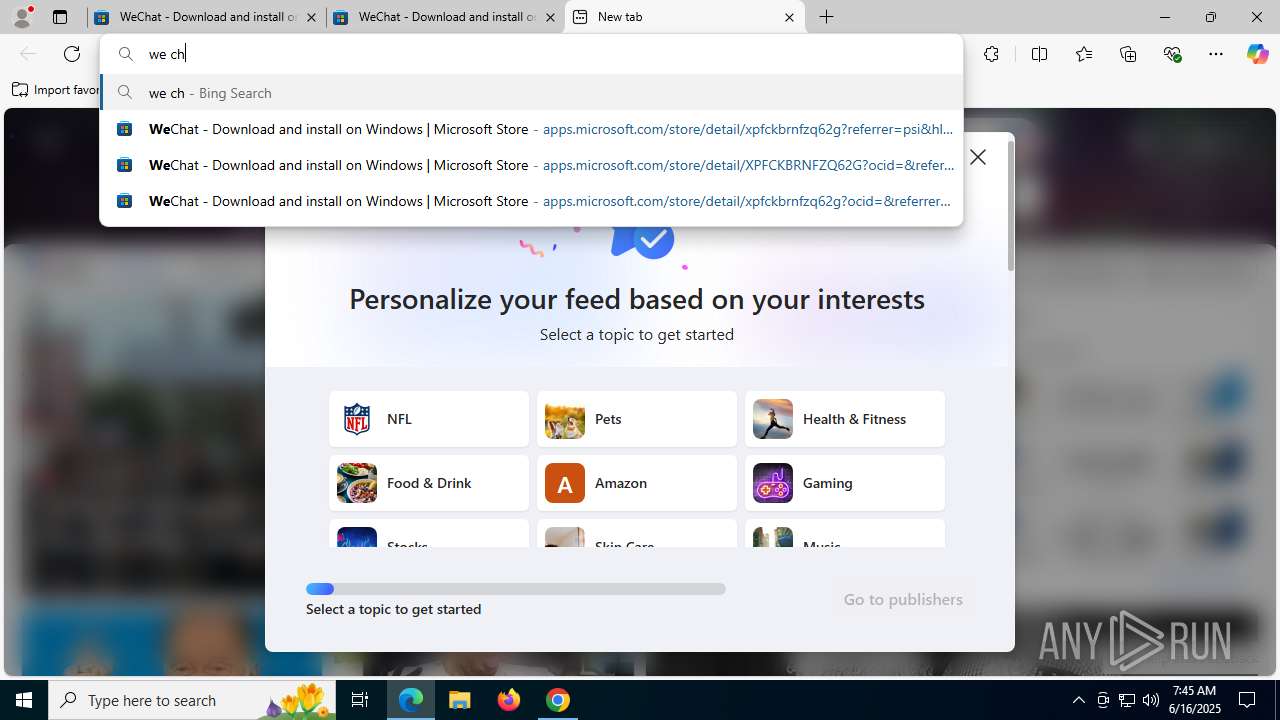The height and width of the screenshot is (720, 1280).
Task: Open the Extensions icon
Action: [x=991, y=54]
